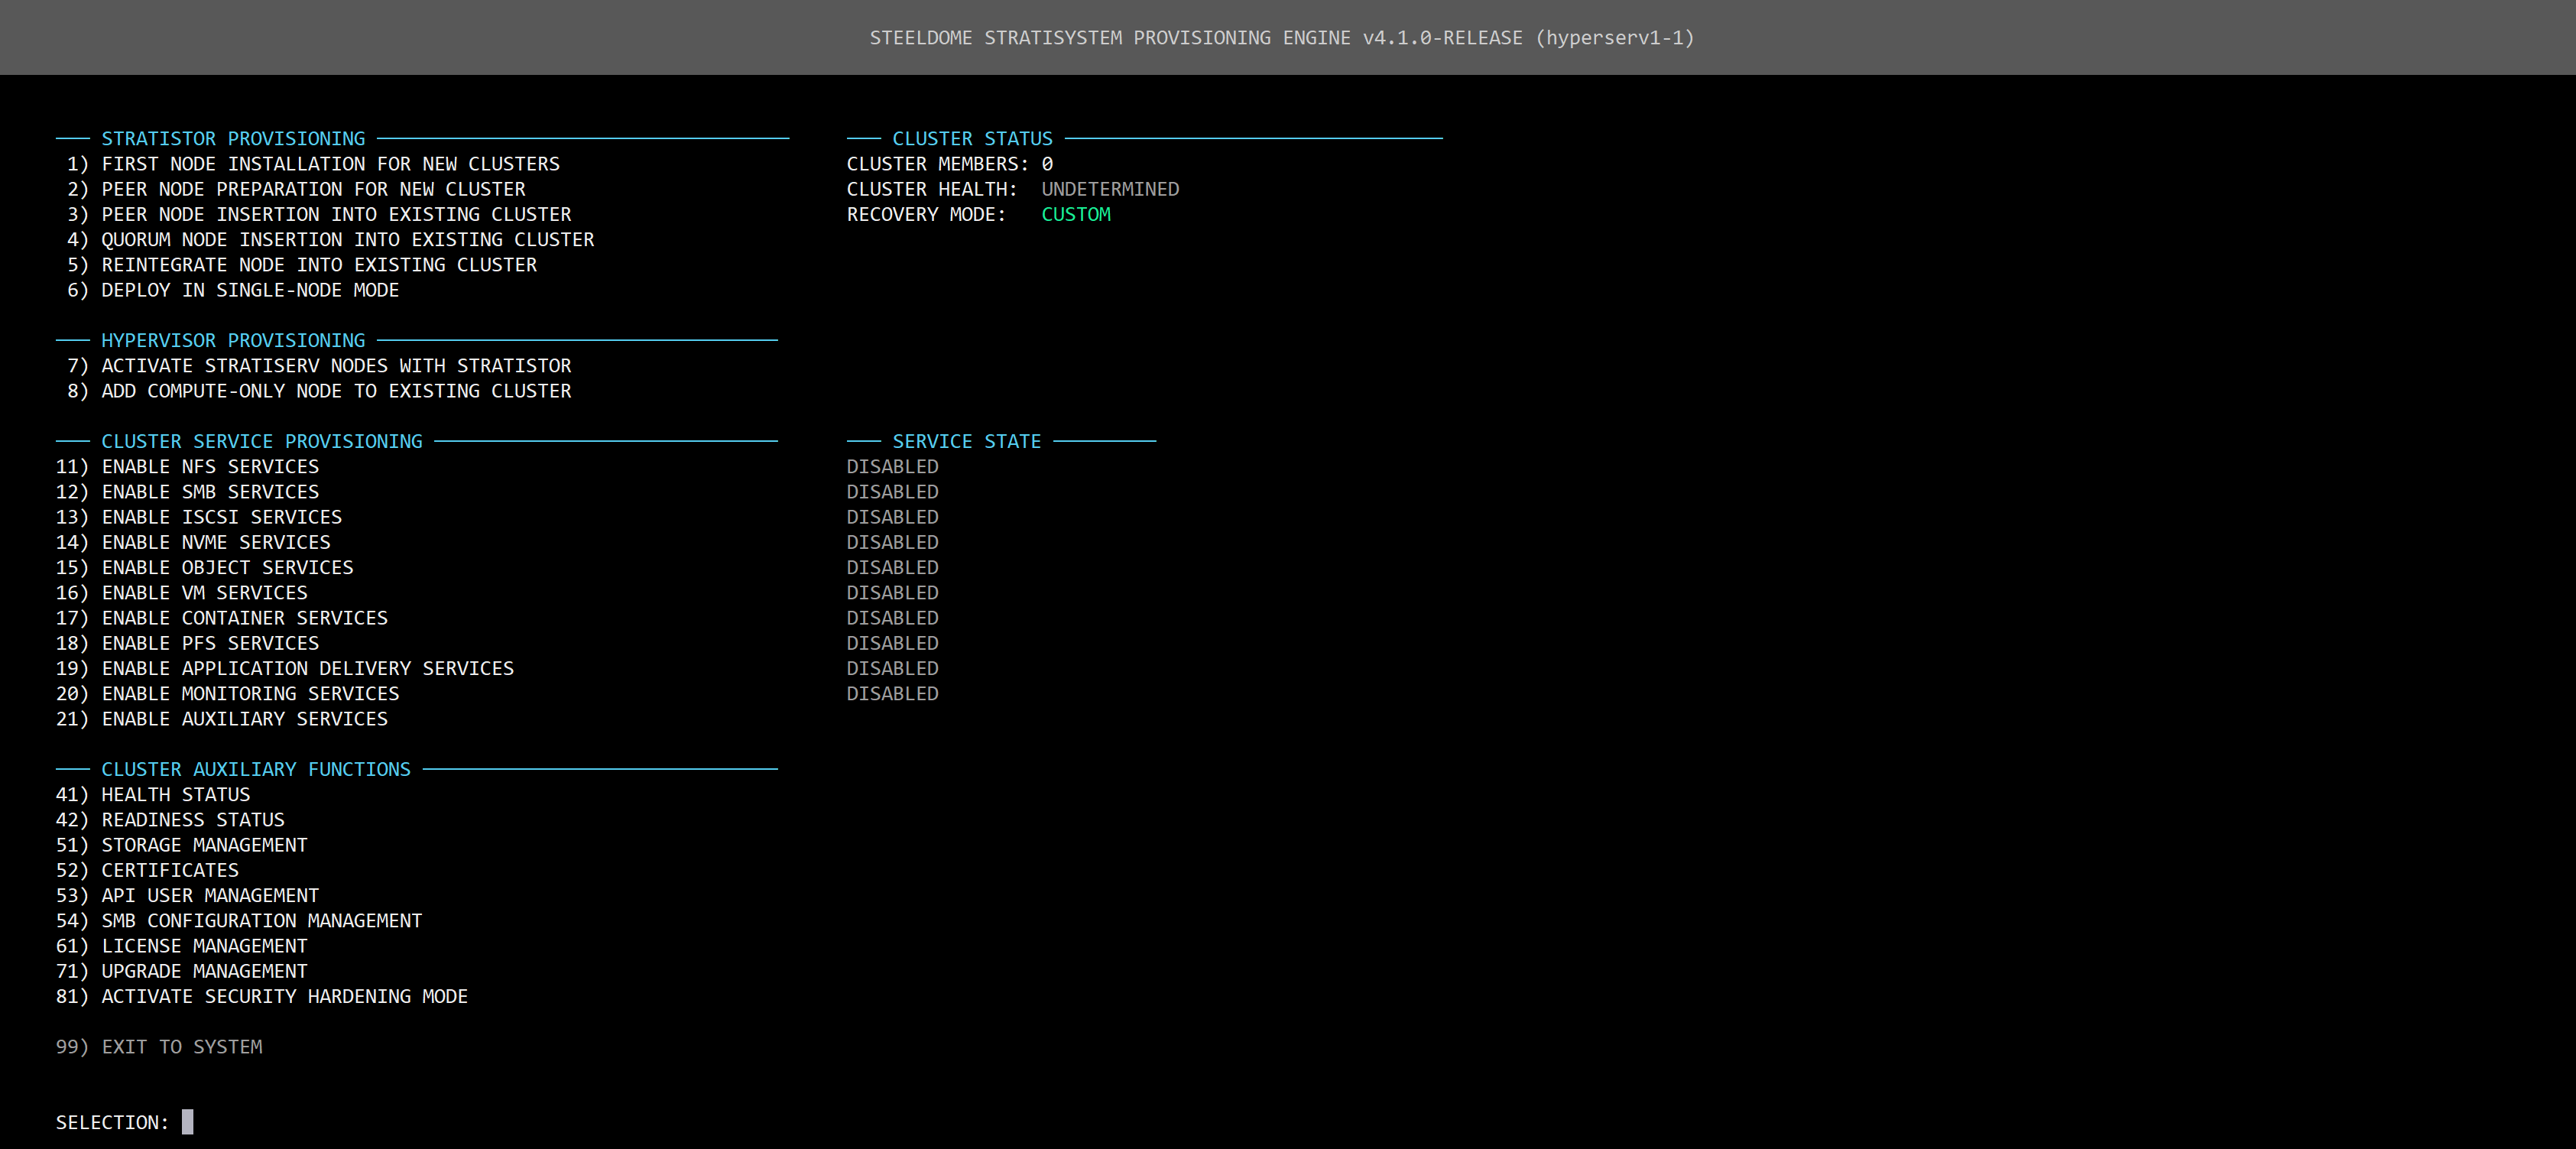Image resolution: width=2576 pixels, height=1149 pixels.
Task: Click DISABLED state beside SMB Services
Action: (x=892, y=492)
